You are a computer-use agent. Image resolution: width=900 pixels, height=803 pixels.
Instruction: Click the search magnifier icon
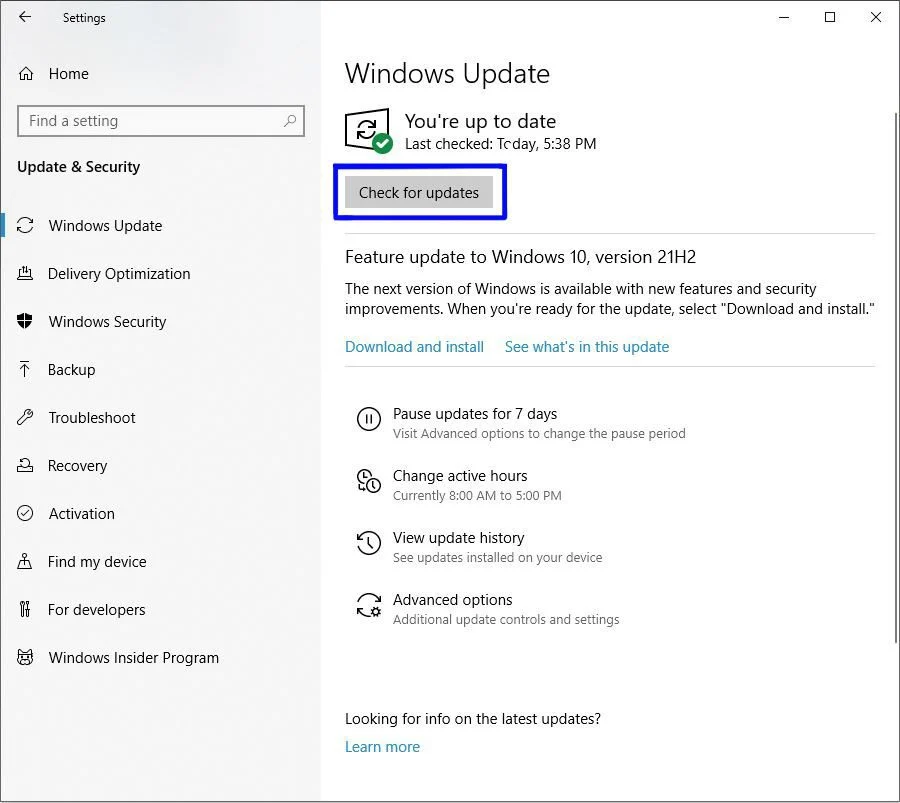pos(290,121)
